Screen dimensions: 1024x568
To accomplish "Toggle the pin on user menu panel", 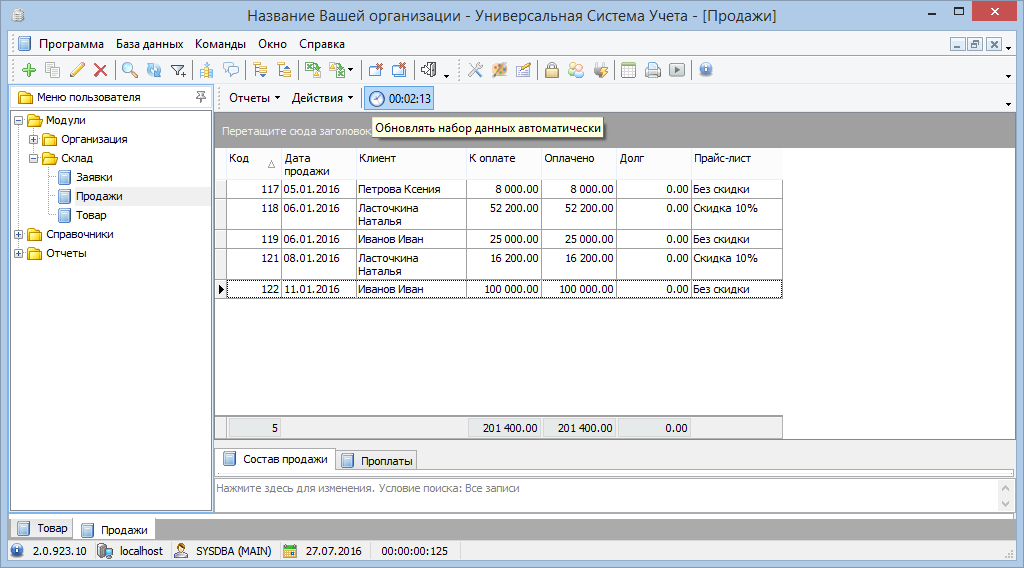I will [x=200, y=97].
